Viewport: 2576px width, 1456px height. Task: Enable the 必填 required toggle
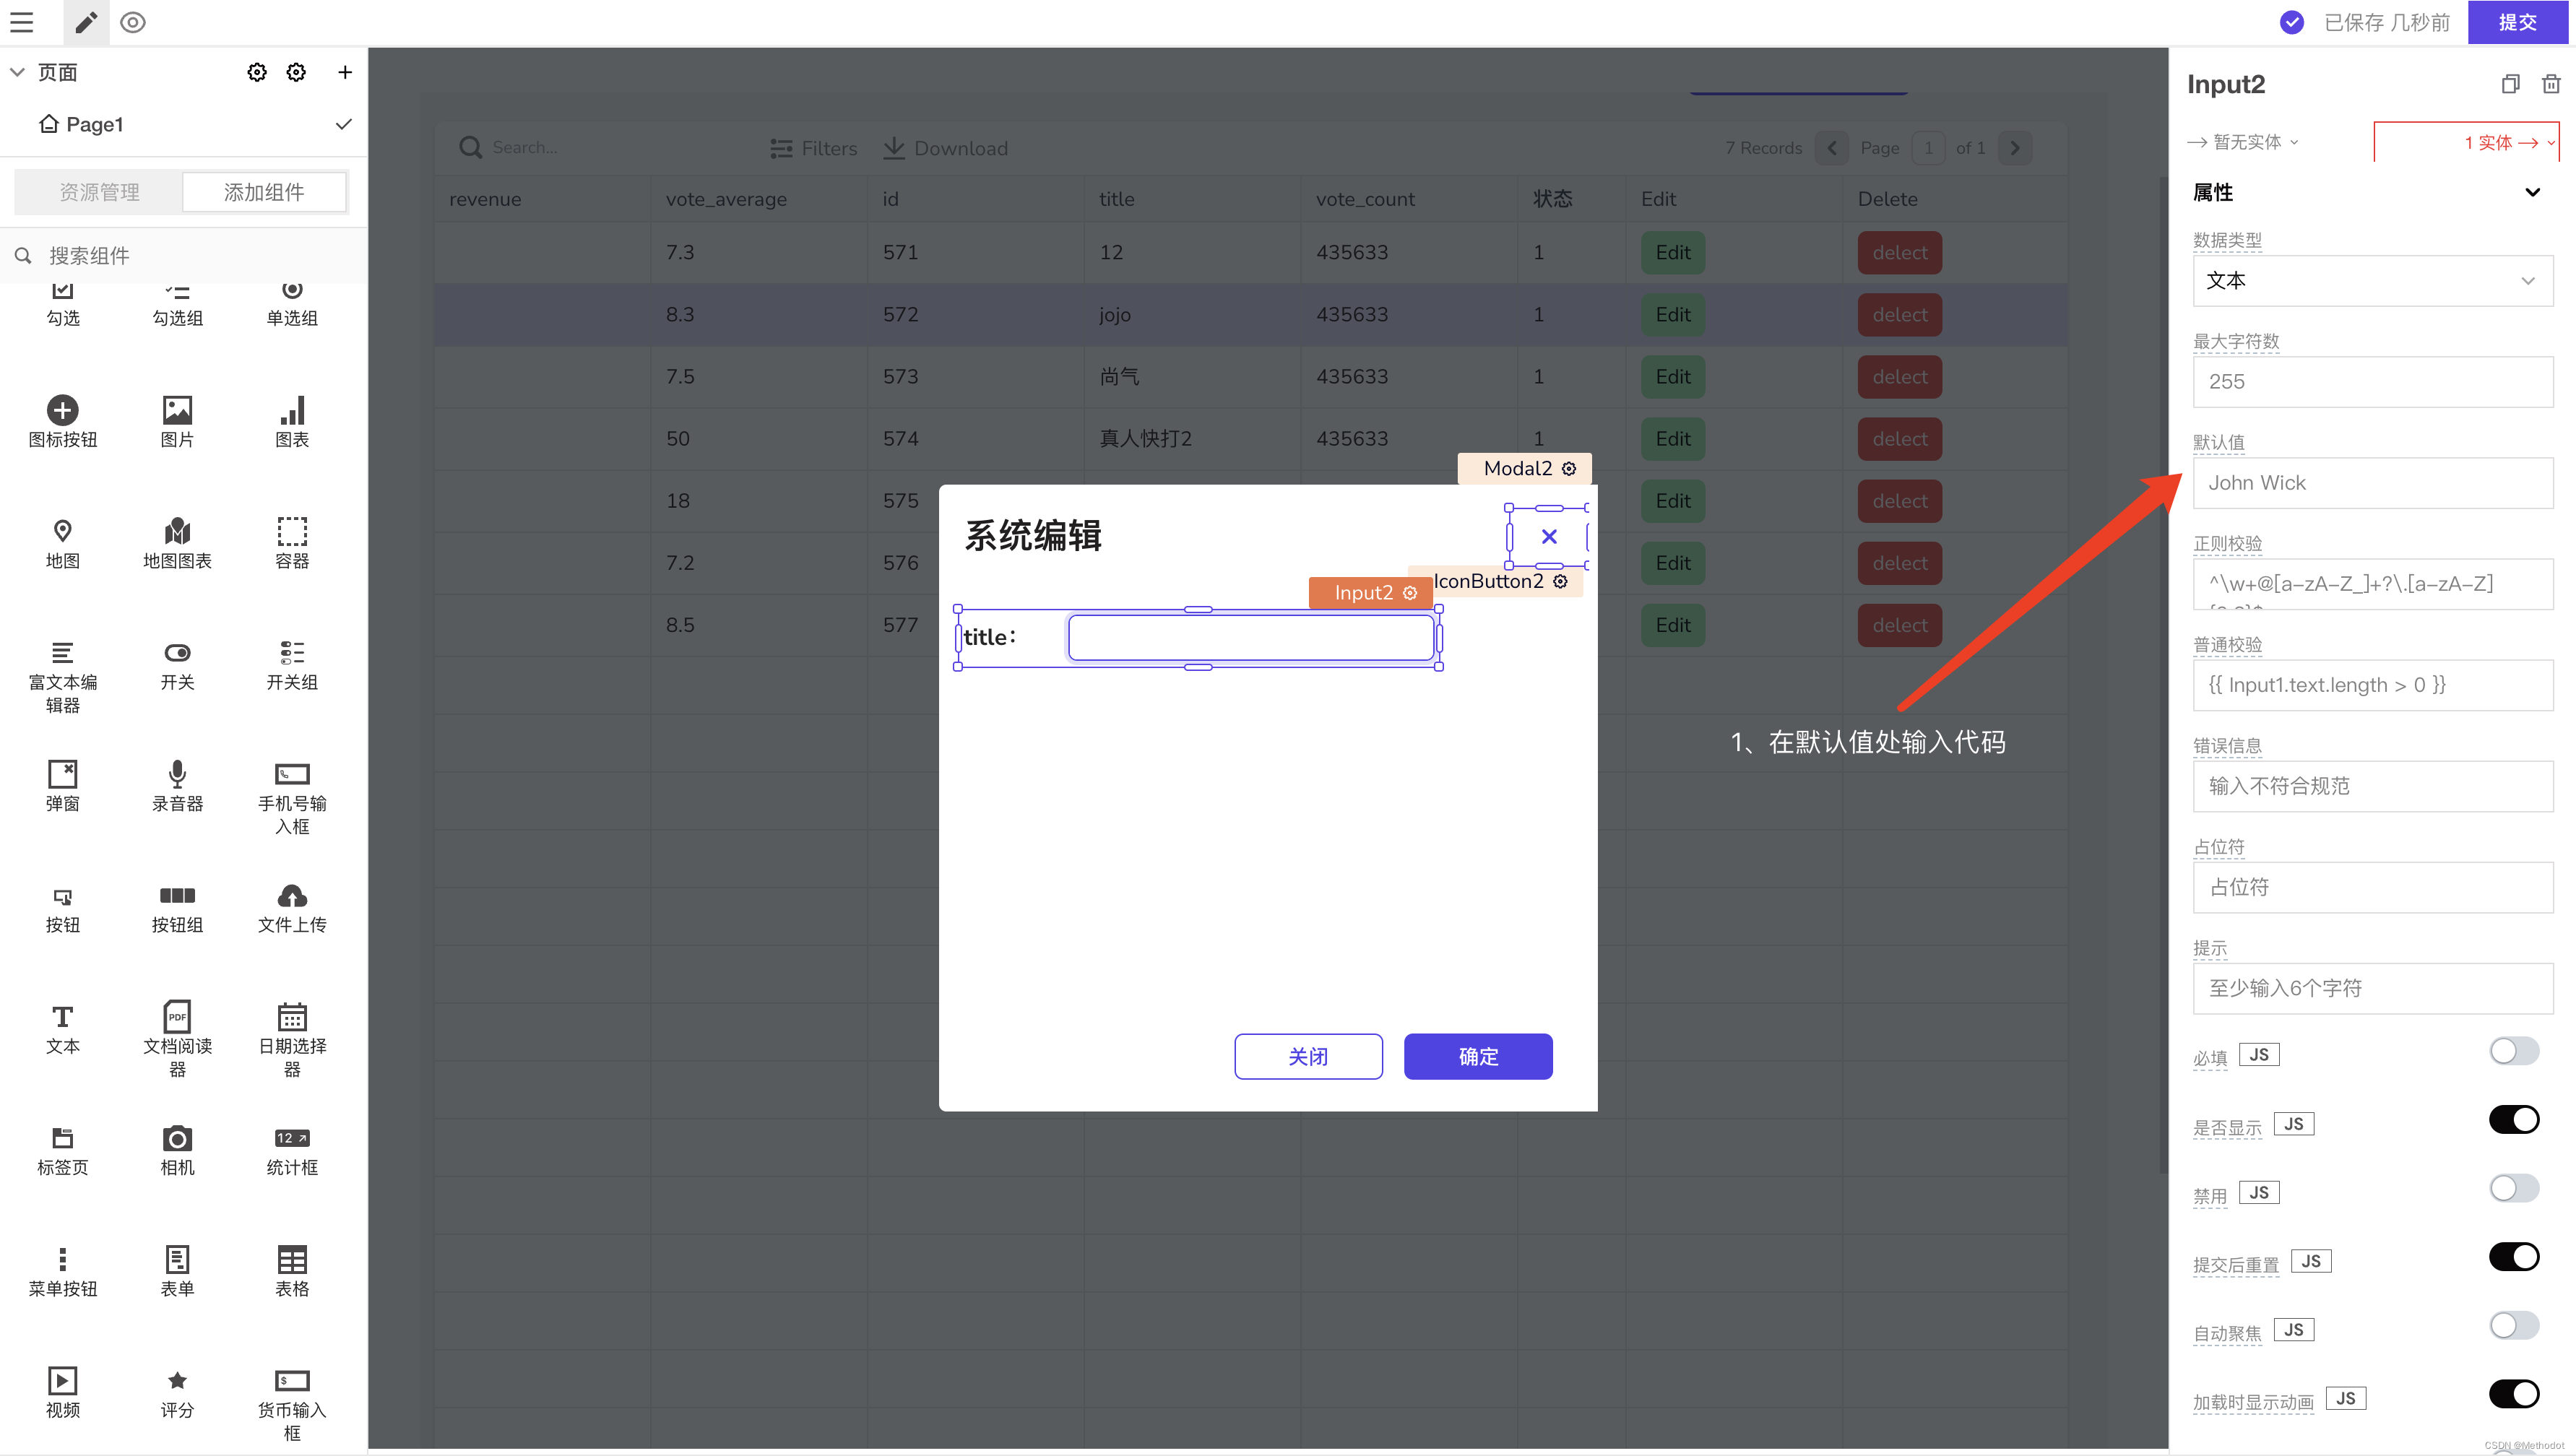[x=2513, y=1051]
